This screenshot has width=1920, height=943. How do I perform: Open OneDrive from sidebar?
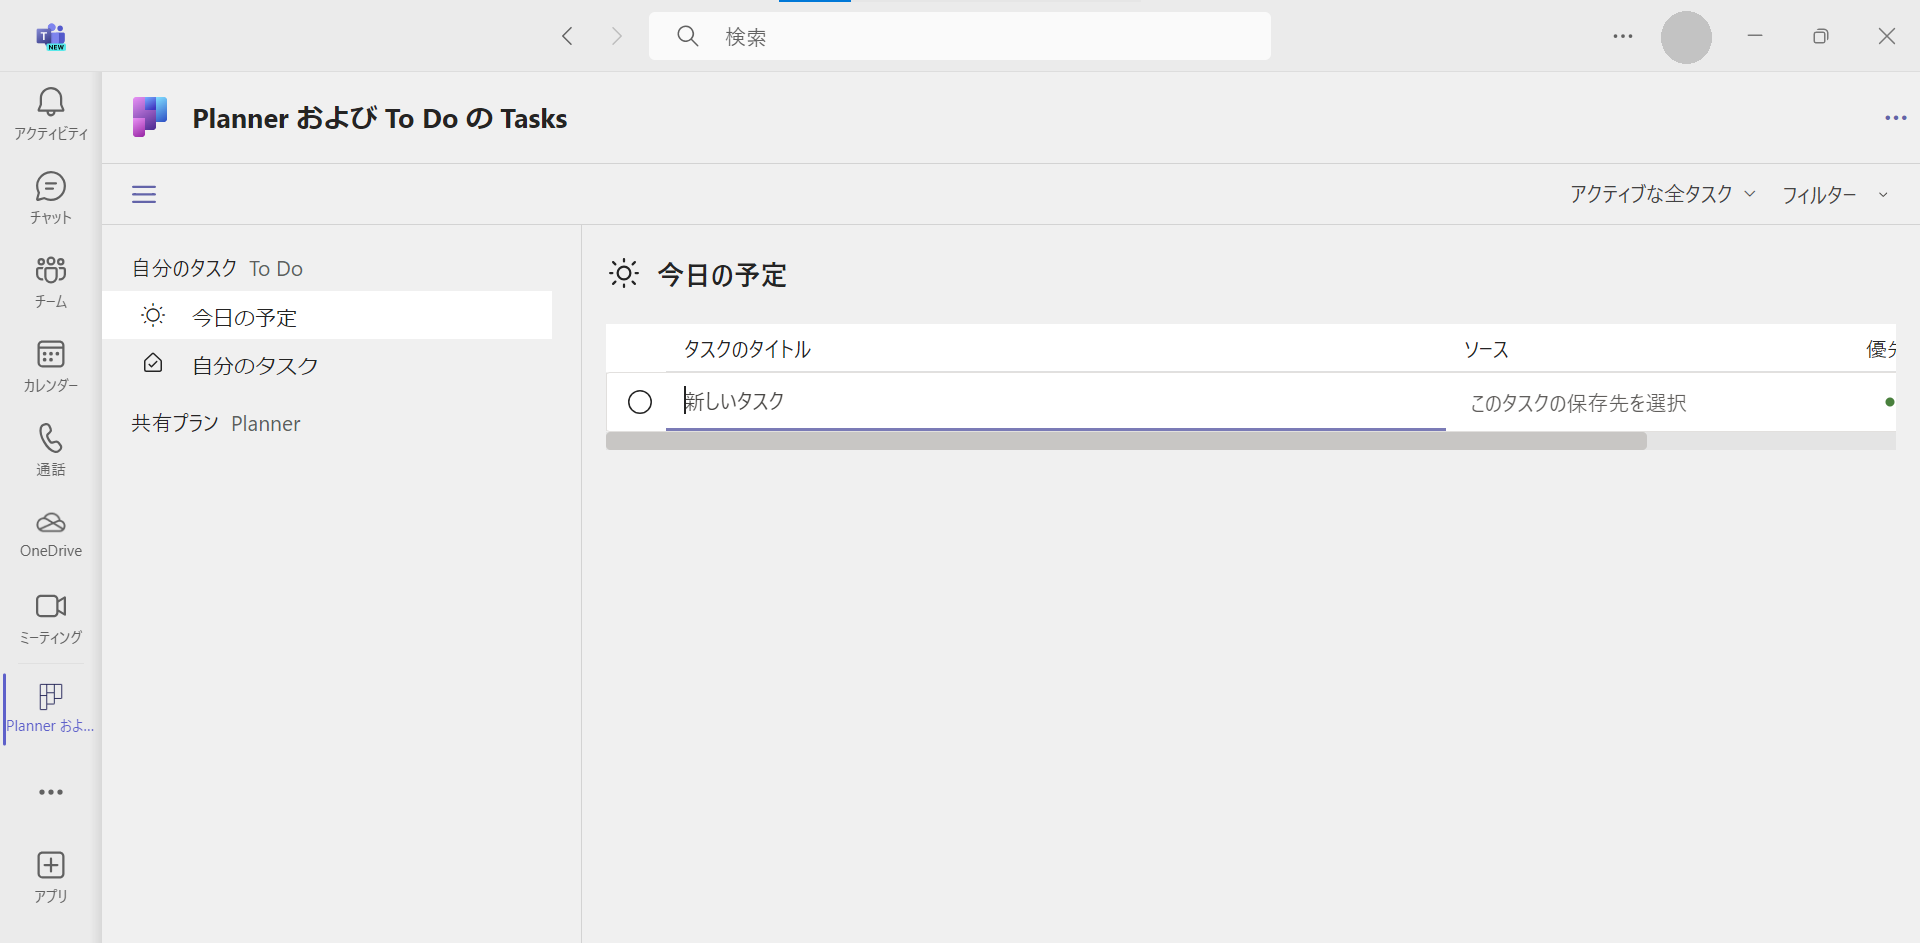pos(51,534)
